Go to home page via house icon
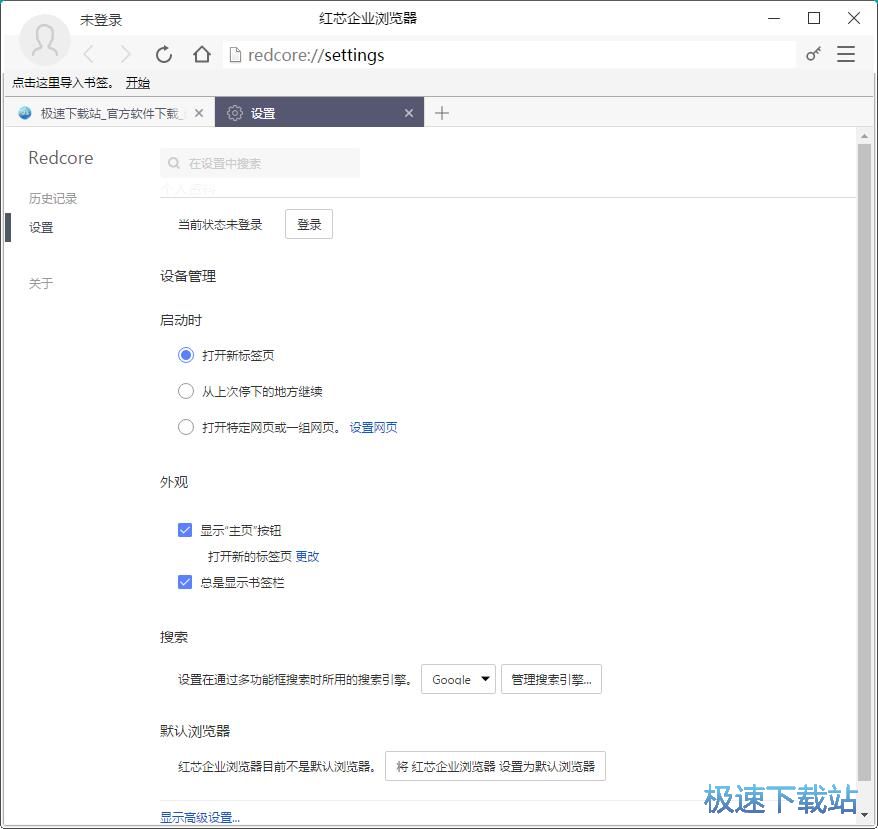The width and height of the screenshot is (878, 829). coord(202,55)
